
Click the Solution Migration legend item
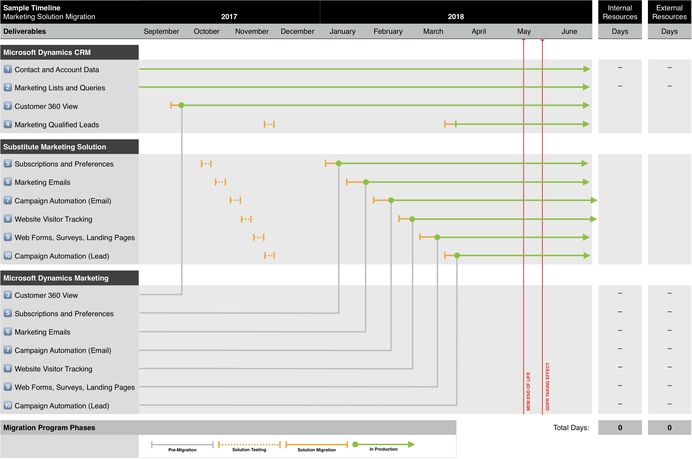(x=316, y=446)
